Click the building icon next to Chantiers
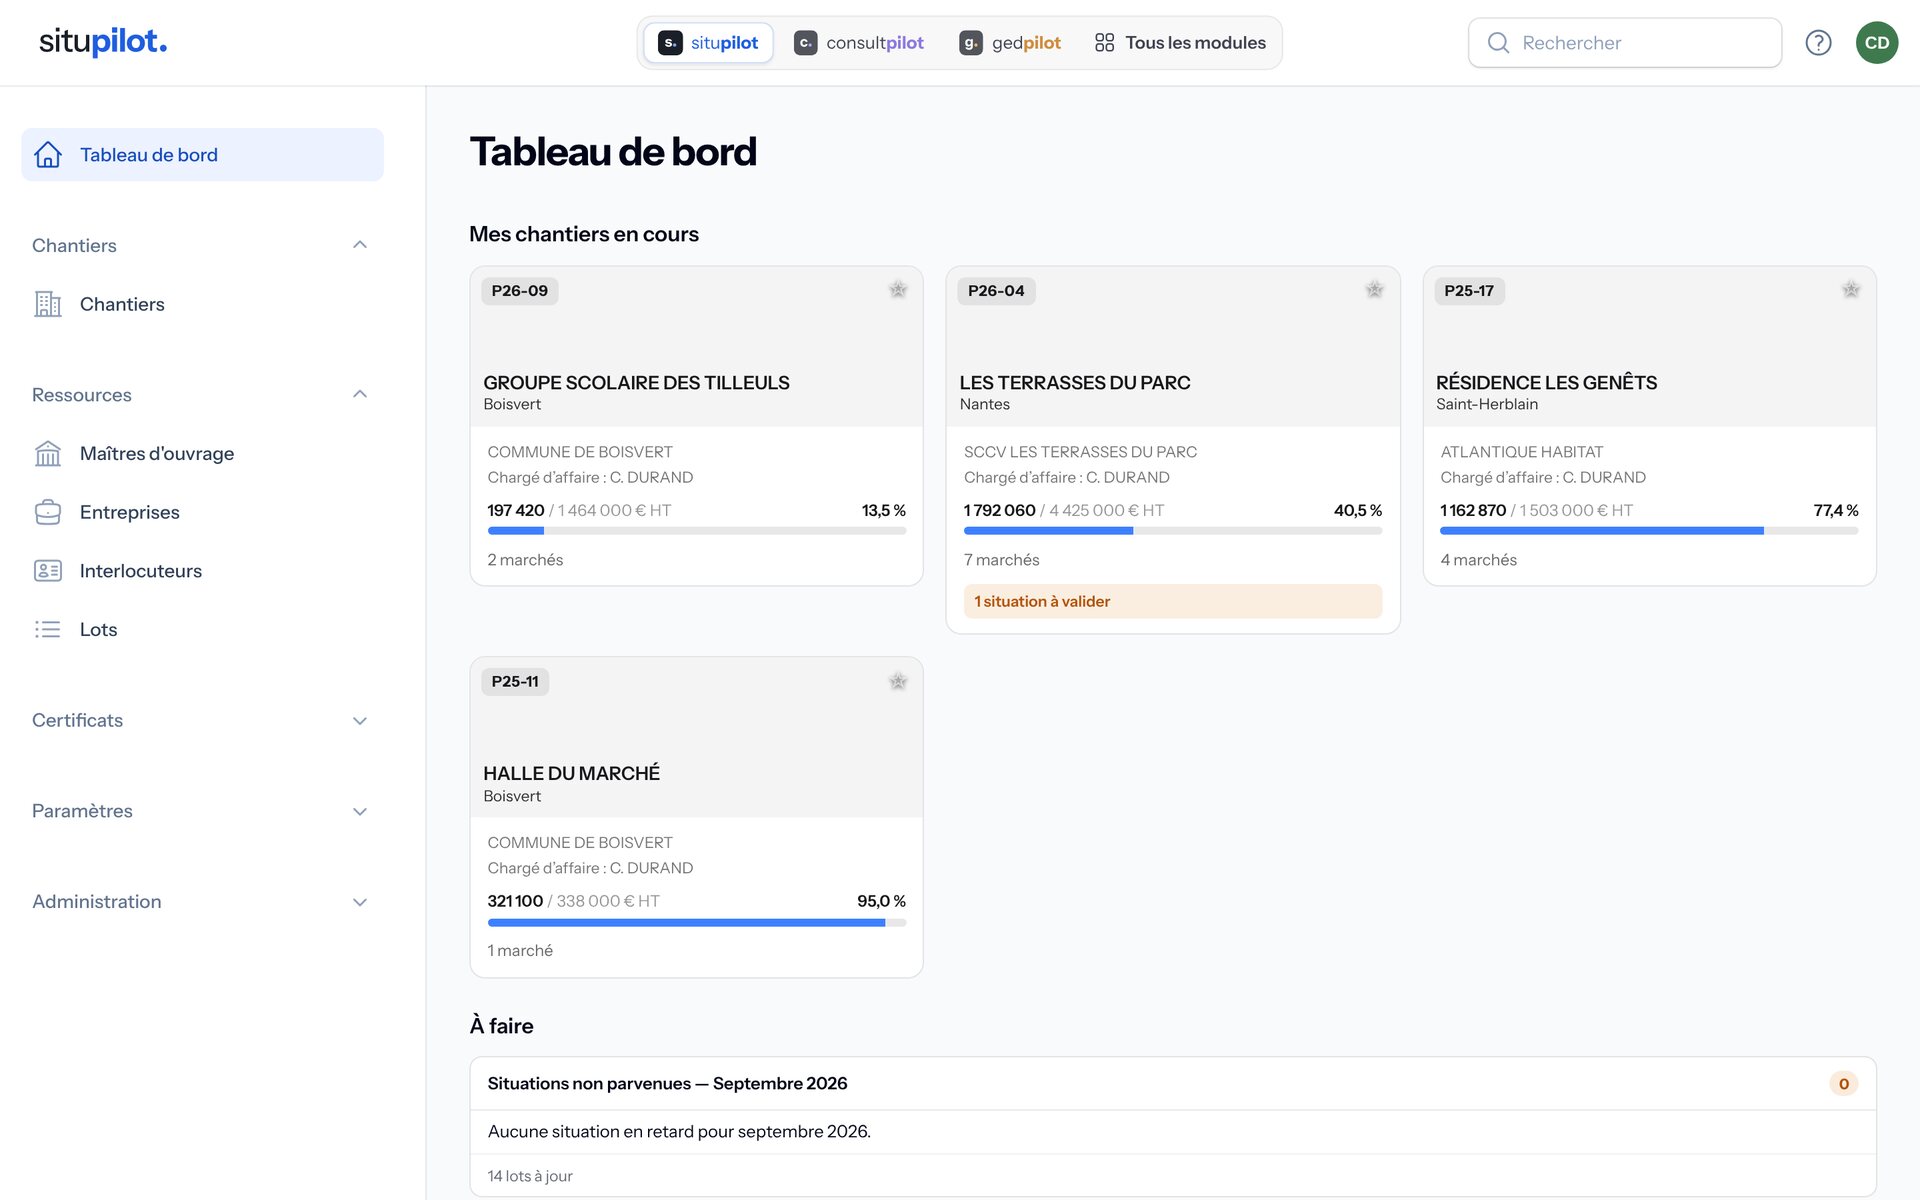Viewport: 1920px width, 1200px height. (x=48, y=304)
